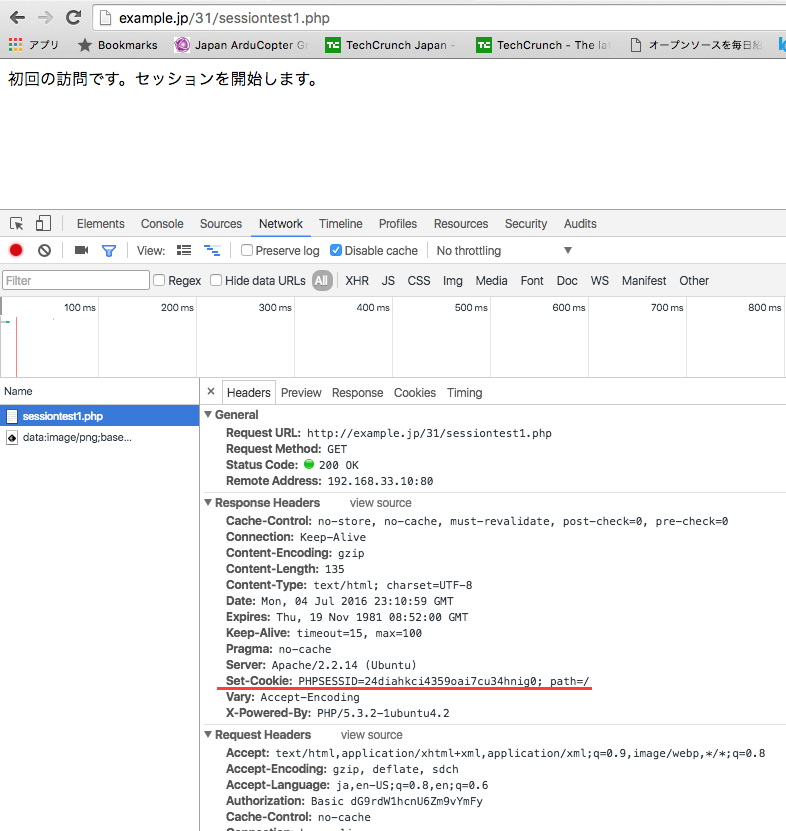Click view source beside Response Headers

pyautogui.click(x=381, y=502)
